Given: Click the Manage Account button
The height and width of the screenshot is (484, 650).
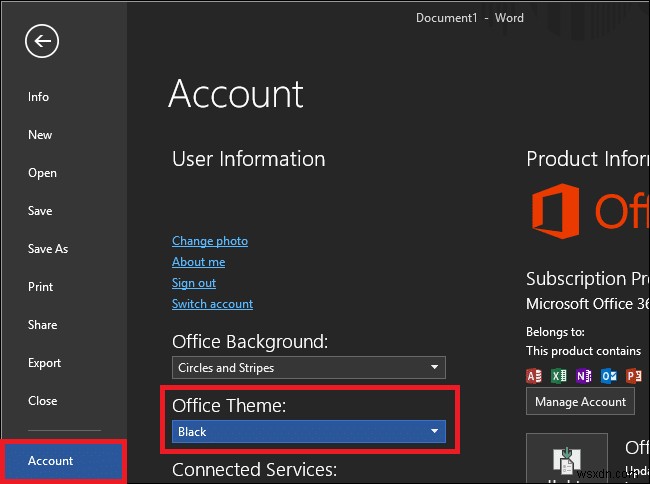Looking at the screenshot, I should point(580,402).
